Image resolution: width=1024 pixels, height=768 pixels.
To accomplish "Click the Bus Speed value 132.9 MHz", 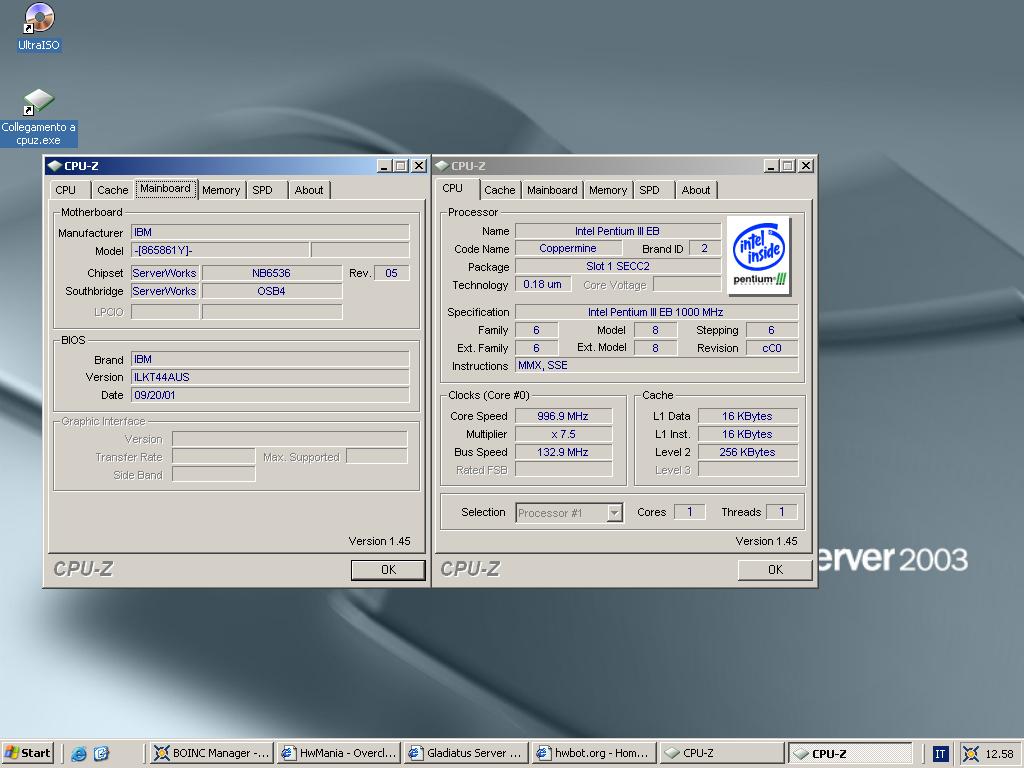I will [x=563, y=452].
